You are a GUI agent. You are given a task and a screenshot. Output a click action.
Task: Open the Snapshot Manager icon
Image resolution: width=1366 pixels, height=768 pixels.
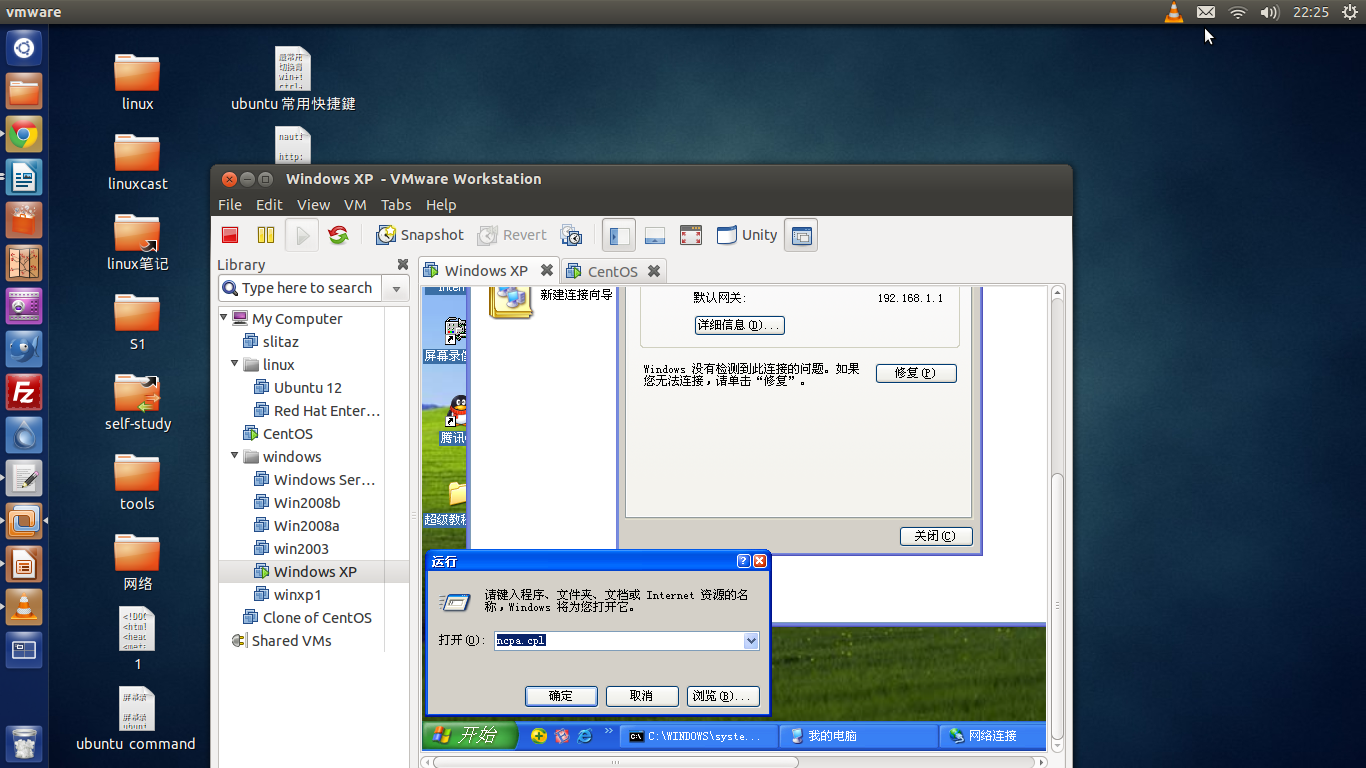click(571, 235)
